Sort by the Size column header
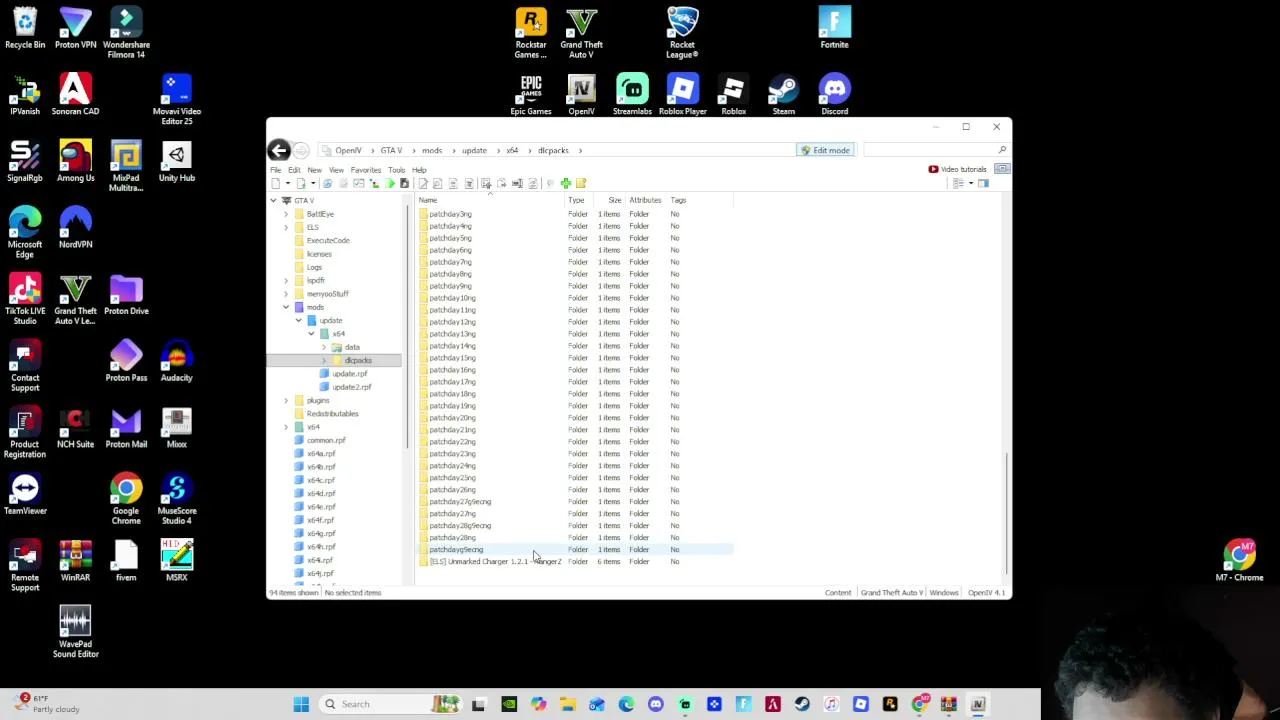This screenshot has height=720, width=1280. (614, 200)
